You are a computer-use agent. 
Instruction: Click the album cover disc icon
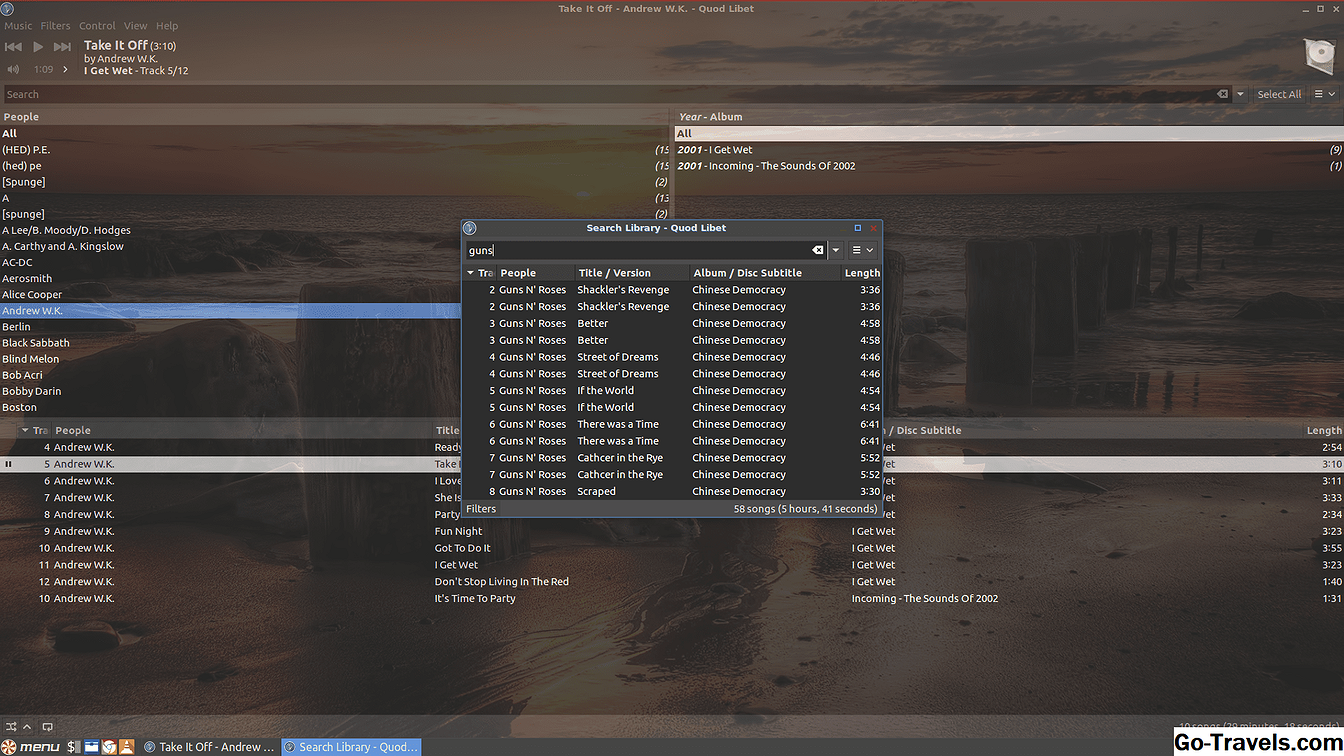point(1319,57)
